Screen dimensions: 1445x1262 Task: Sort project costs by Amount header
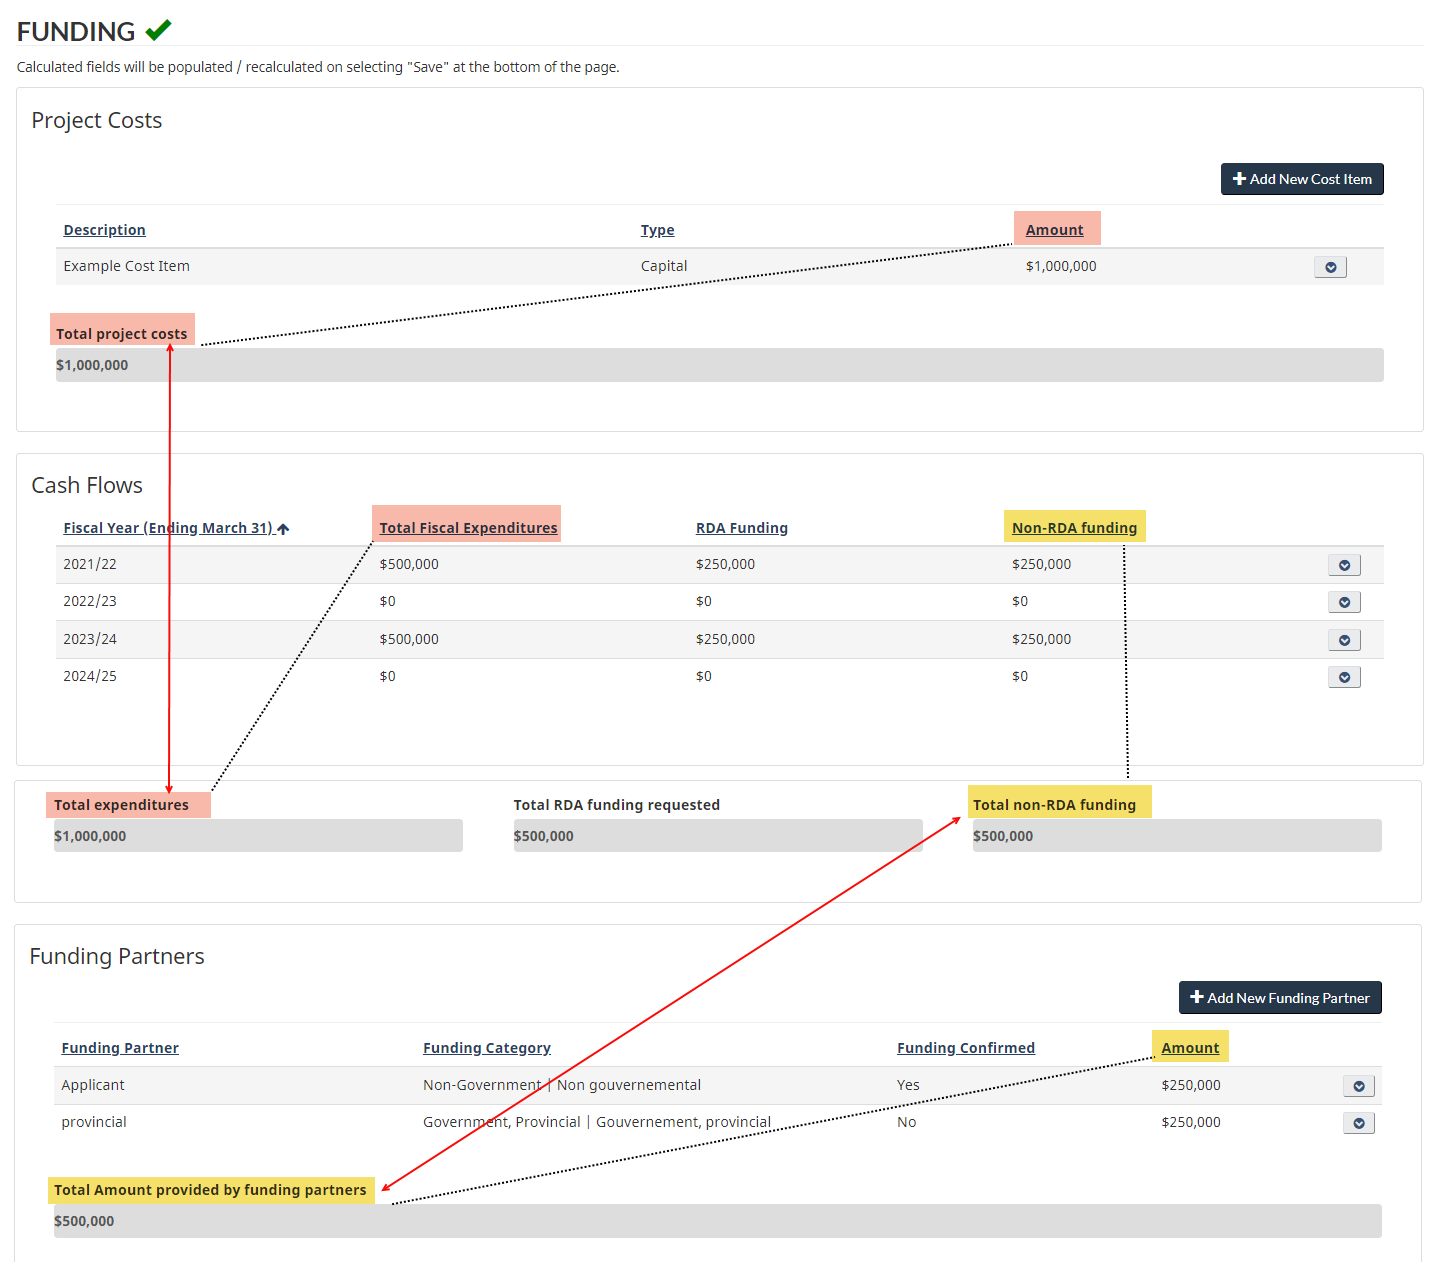tap(1054, 230)
